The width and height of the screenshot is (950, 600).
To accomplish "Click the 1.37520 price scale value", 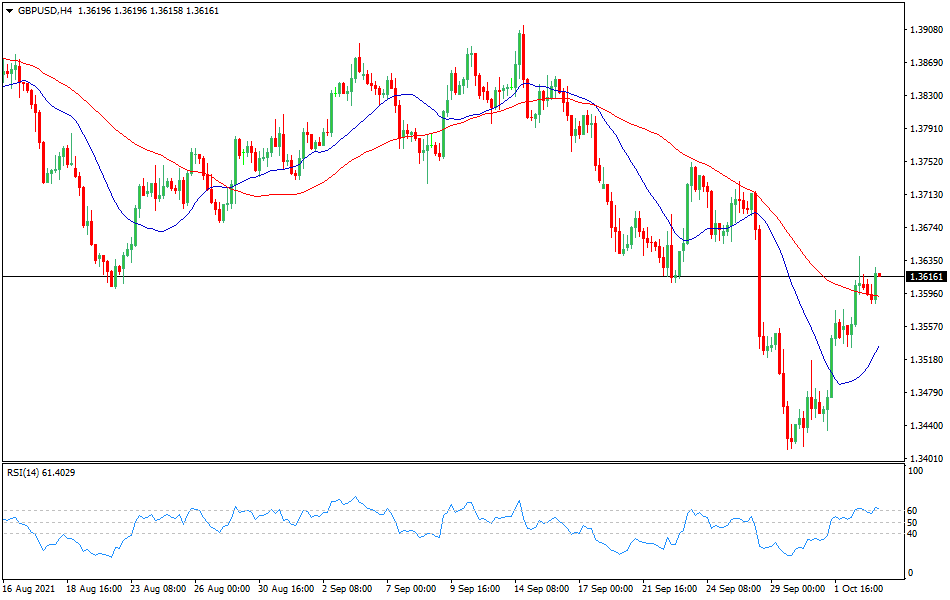I will coord(926,162).
